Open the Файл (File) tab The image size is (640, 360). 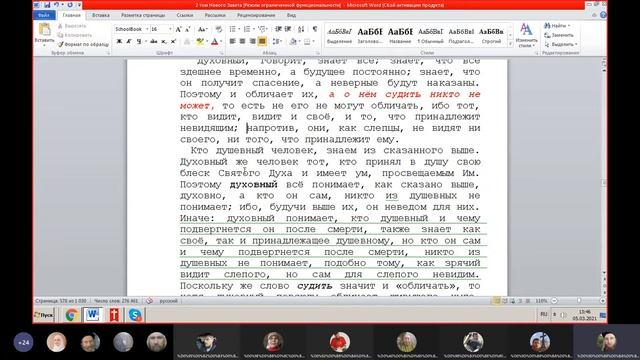coord(44,15)
